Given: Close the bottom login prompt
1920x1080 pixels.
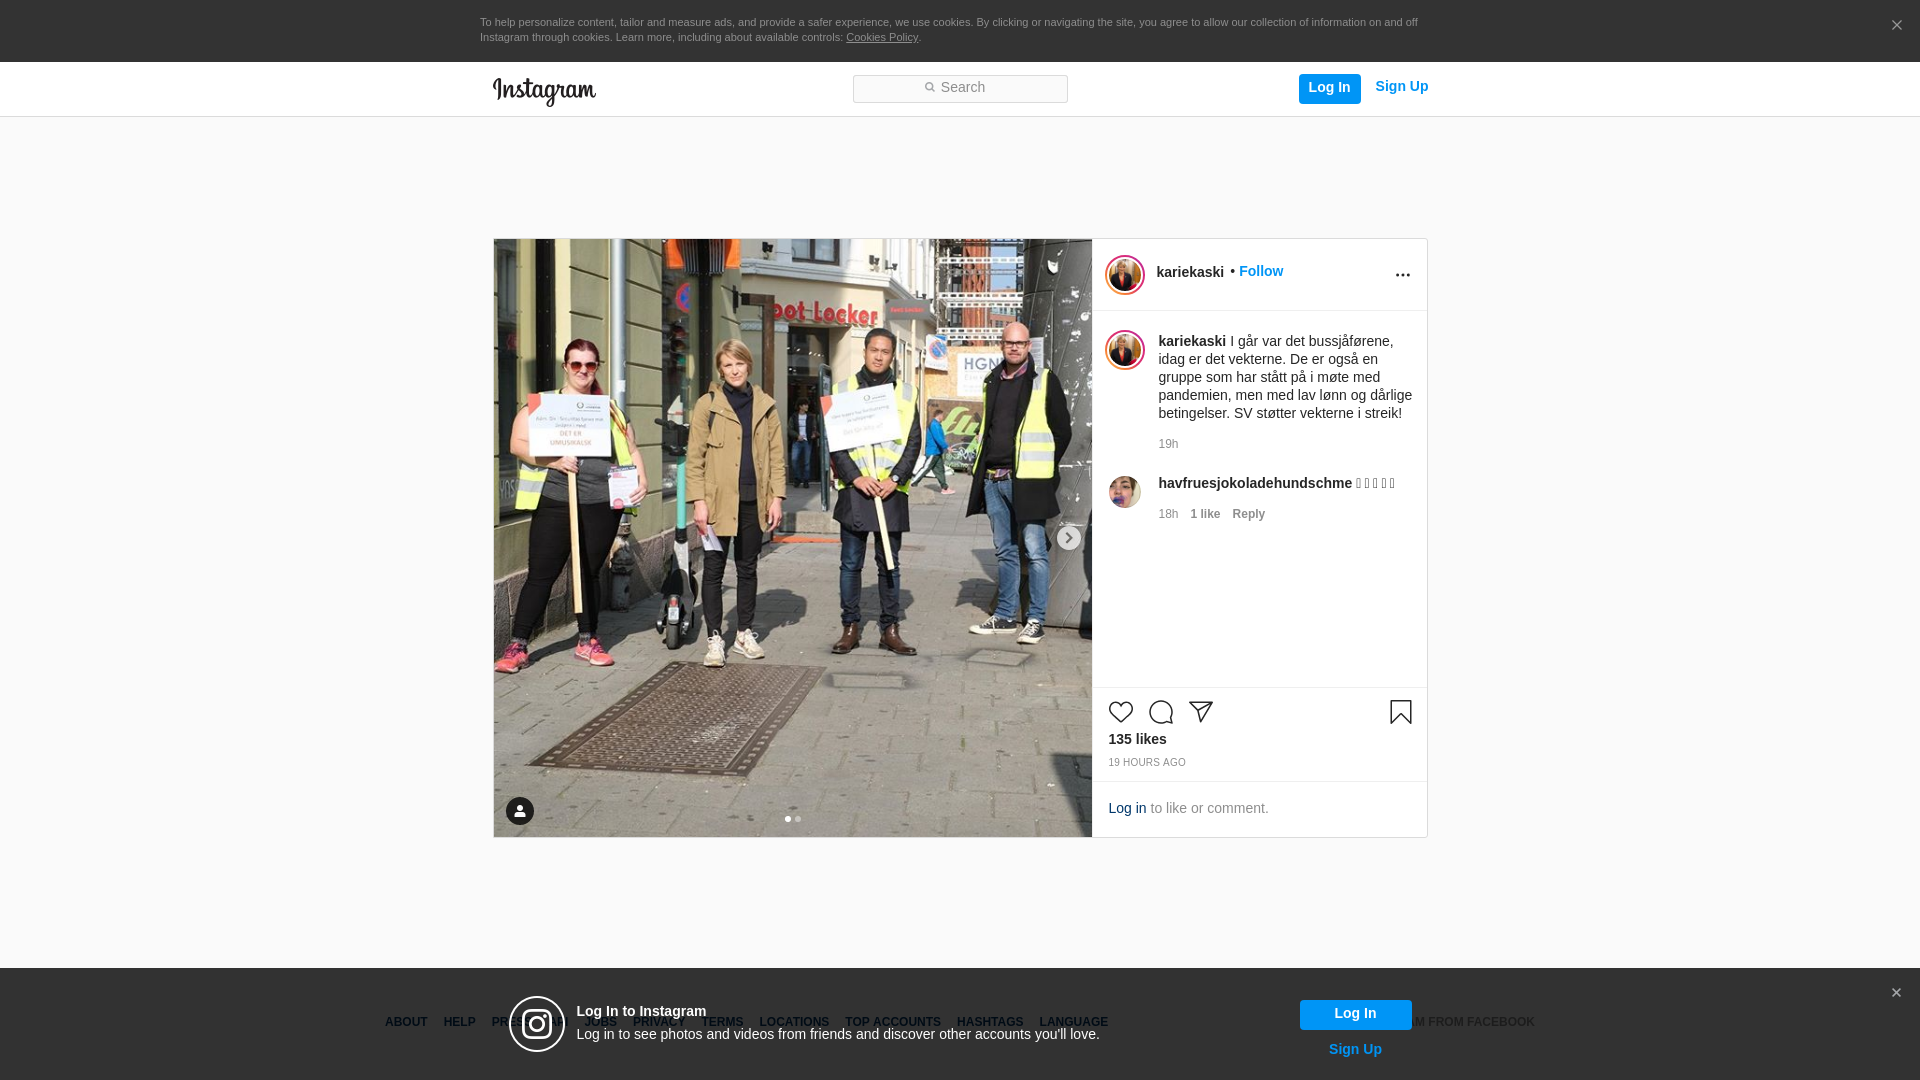Looking at the screenshot, I should [x=1896, y=993].
